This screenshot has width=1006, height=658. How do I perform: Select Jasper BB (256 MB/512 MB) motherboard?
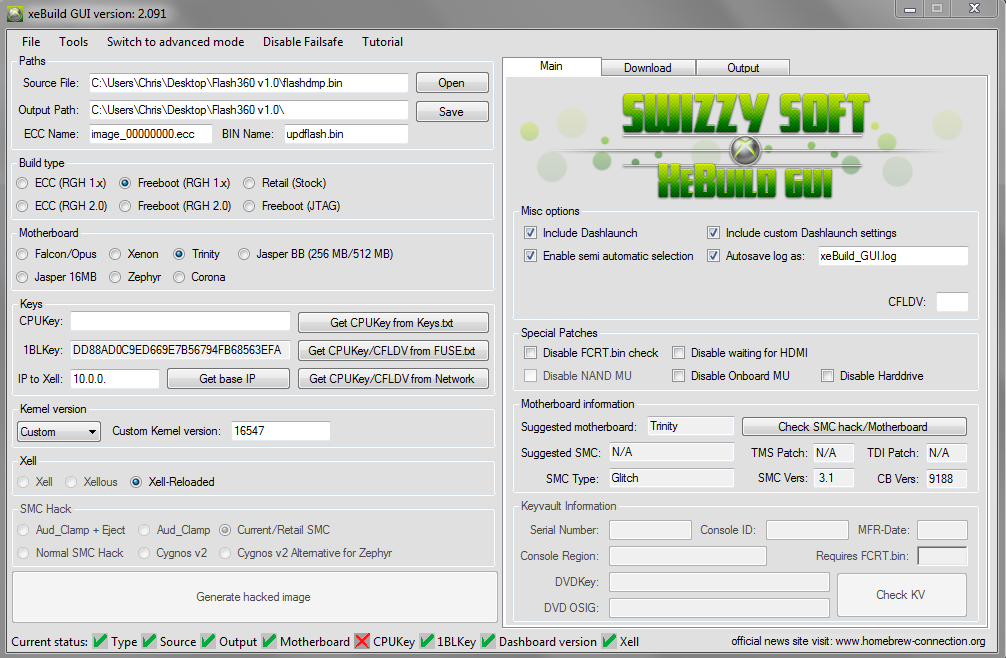coord(316,255)
